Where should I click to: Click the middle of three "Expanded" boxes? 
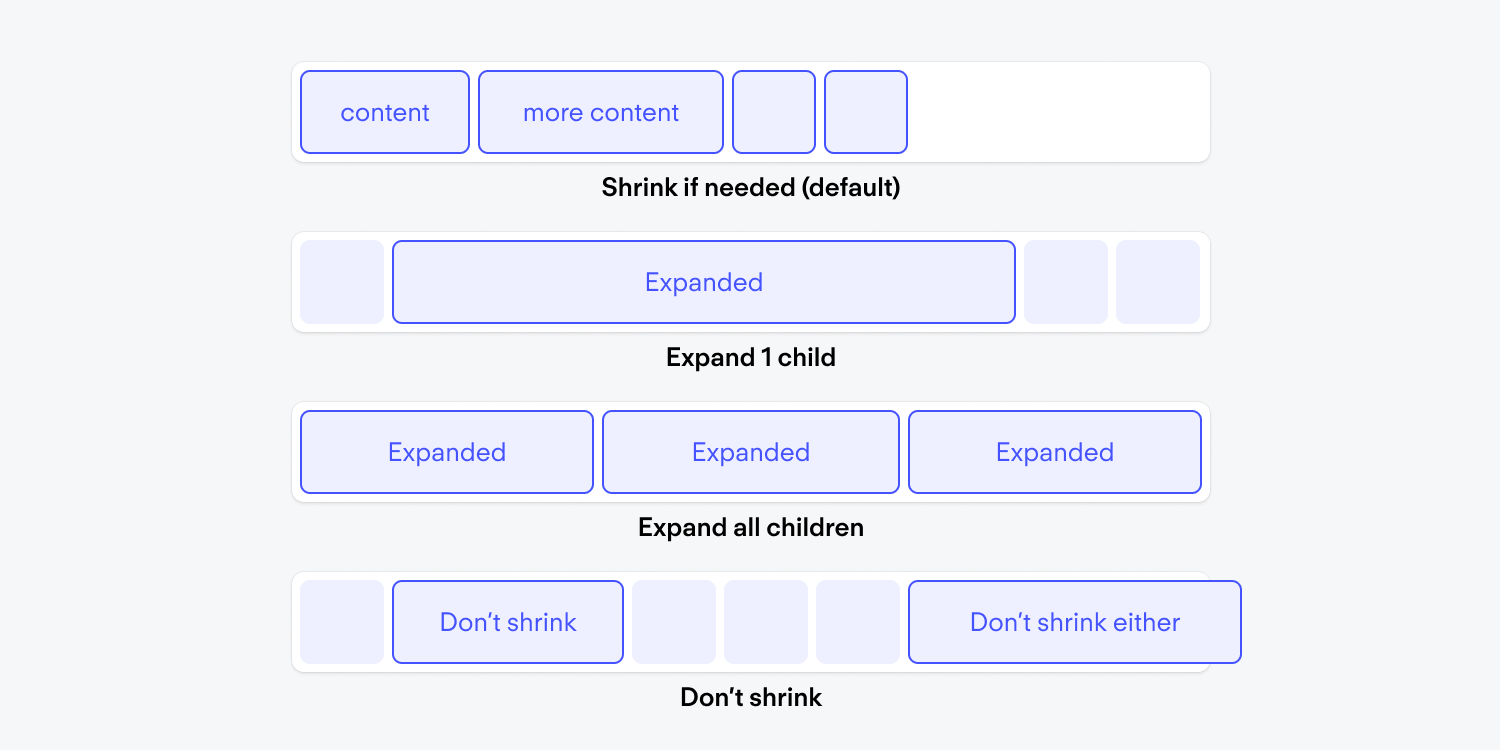point(751,452)
